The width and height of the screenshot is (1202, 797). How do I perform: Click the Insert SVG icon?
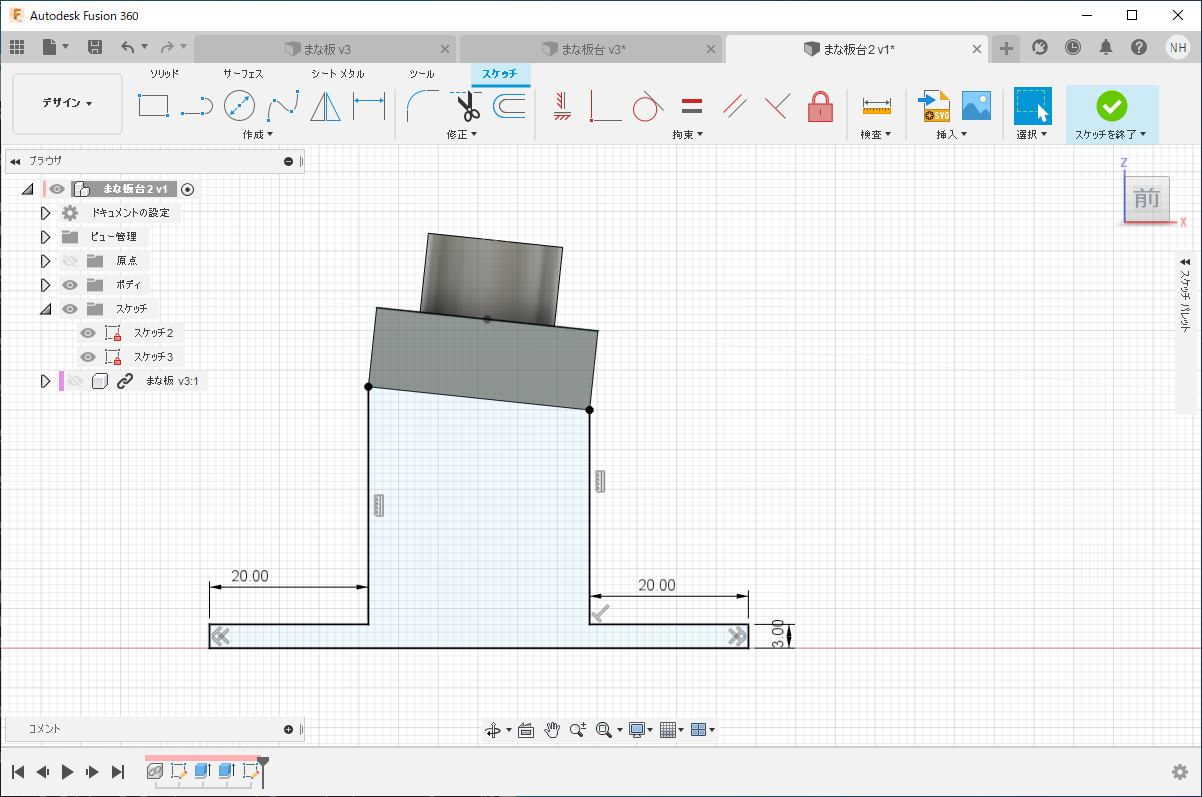tap(934, 105)
